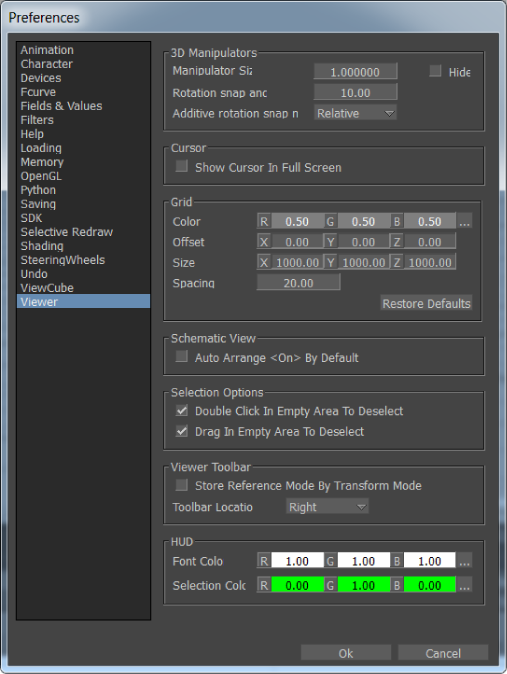Enable Hide checkbox in 3D Manipulators
This screenshot has height=674, width=507.
tap(435, 71)
